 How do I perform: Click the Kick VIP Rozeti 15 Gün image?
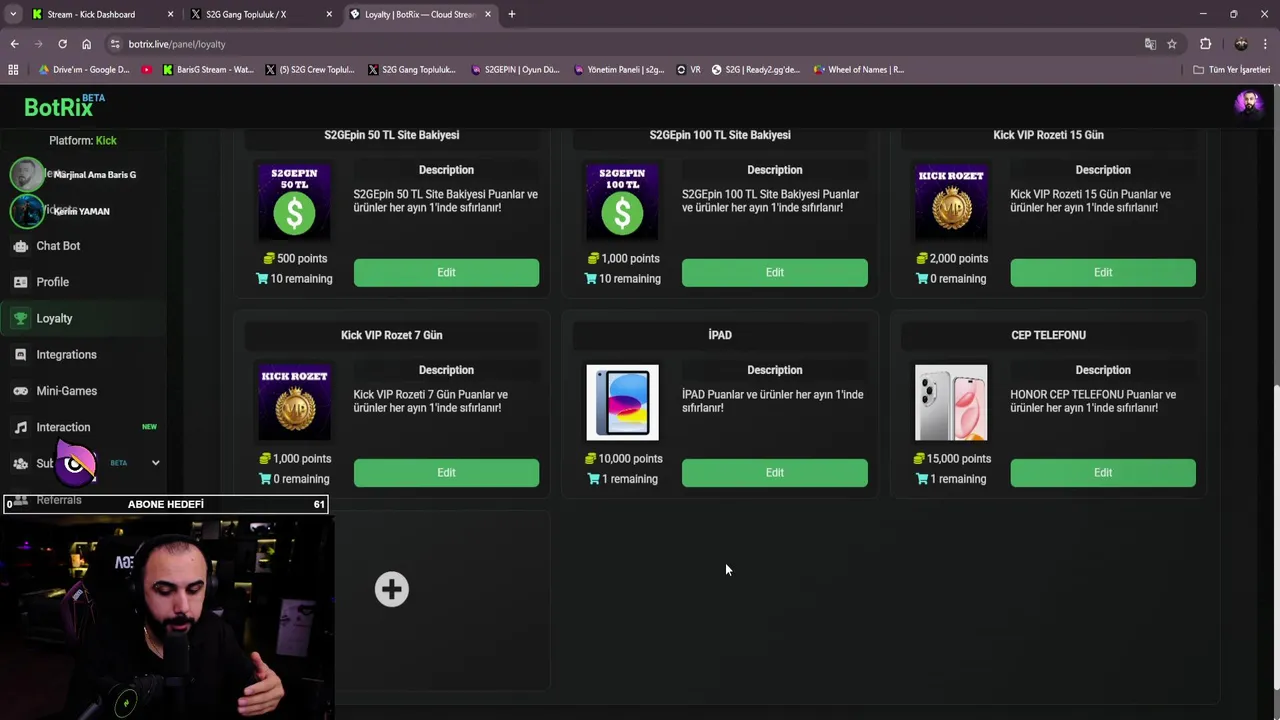951,202
